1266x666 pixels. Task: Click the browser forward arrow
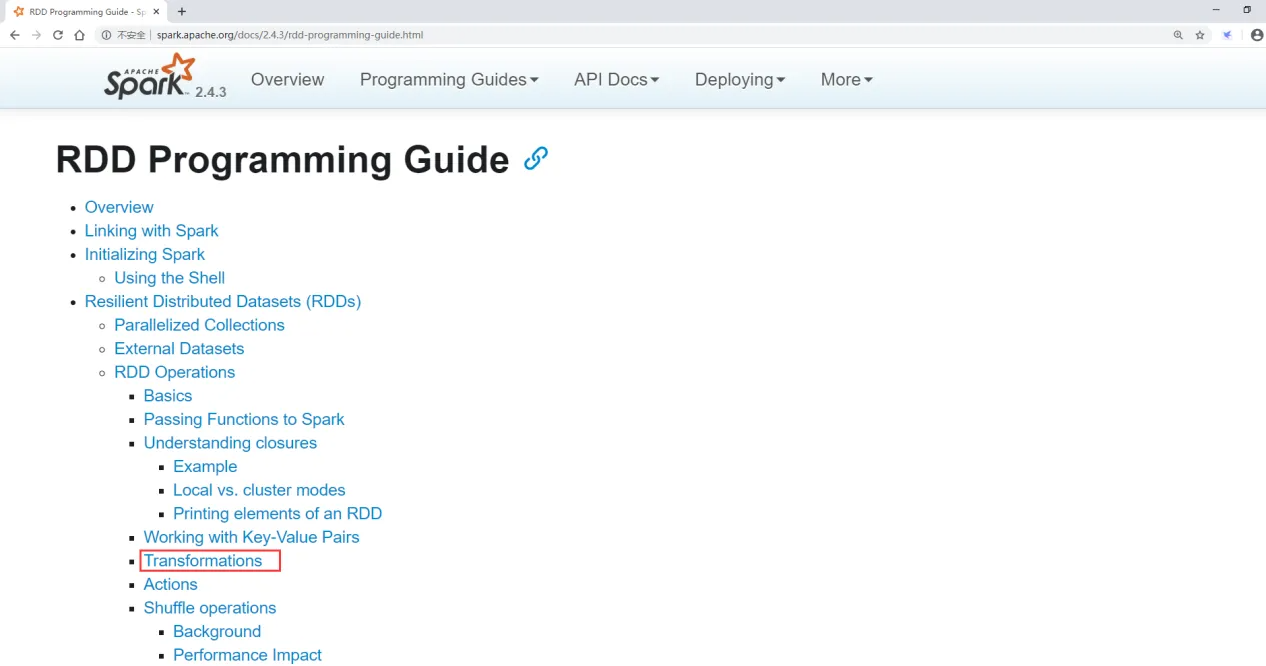tap(36, 35)
